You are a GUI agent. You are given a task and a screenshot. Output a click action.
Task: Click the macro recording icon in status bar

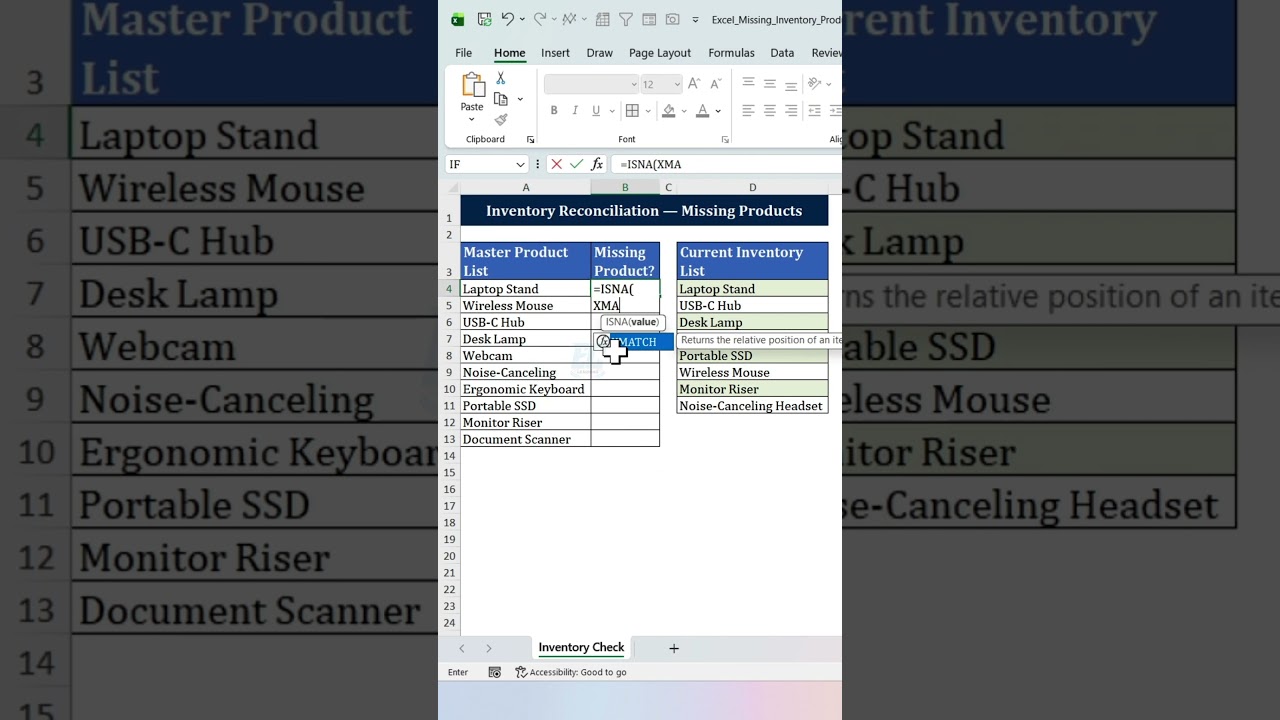point(495,672)
